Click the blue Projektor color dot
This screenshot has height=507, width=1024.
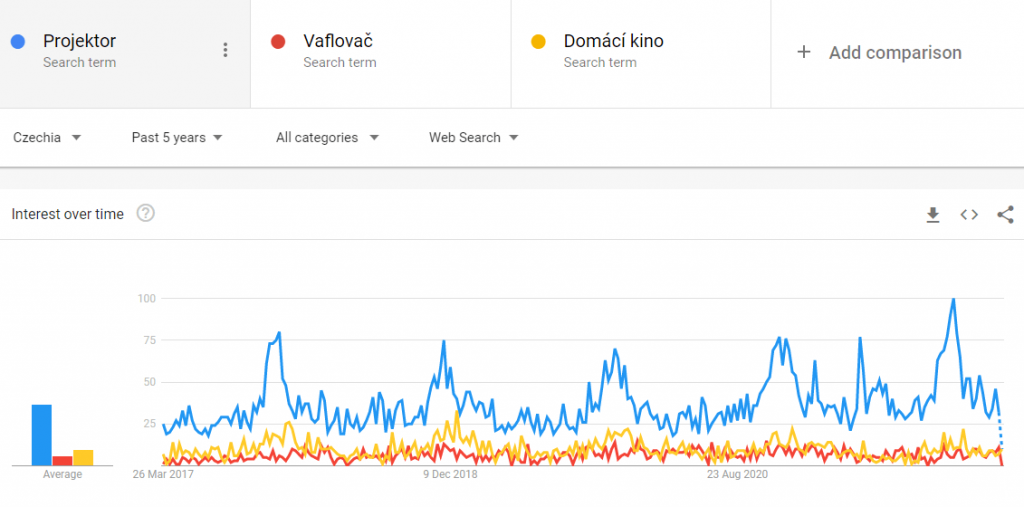18,42
